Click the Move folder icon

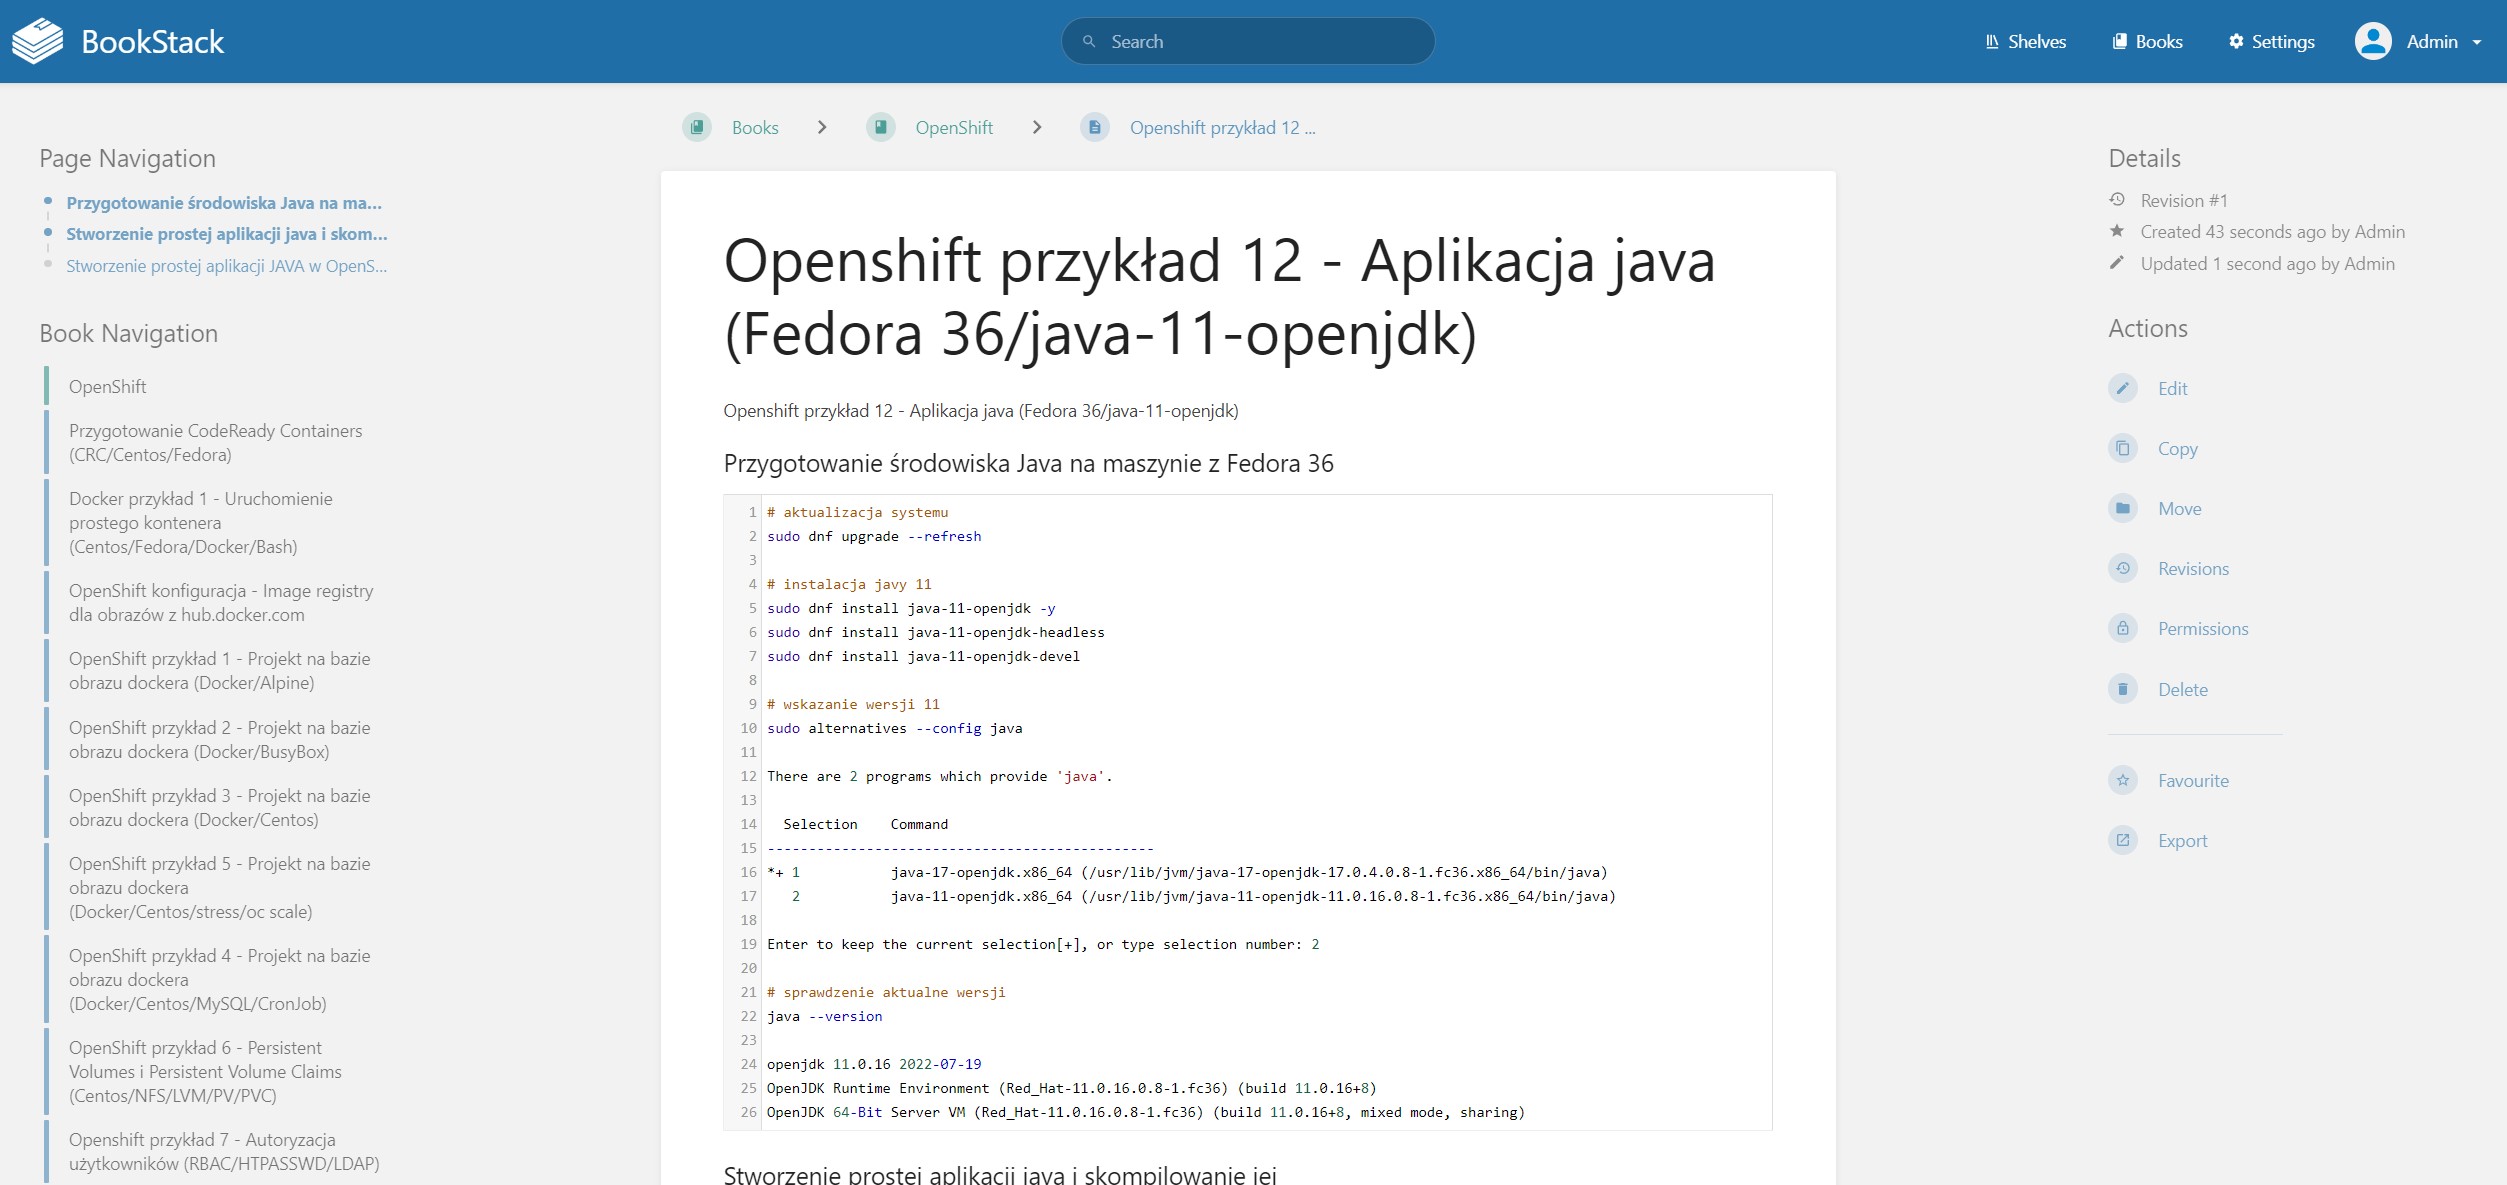click(x=2122, y=508)
